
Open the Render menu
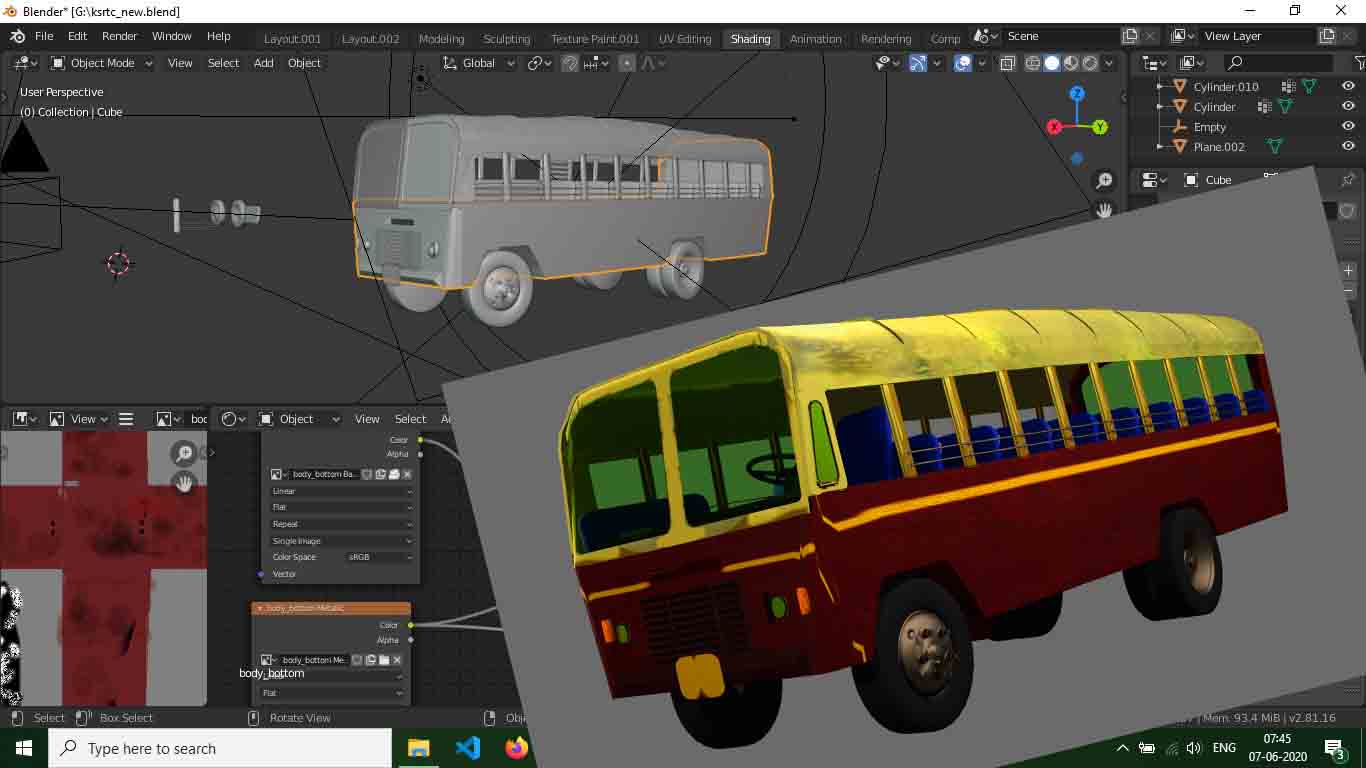(119, 36)
